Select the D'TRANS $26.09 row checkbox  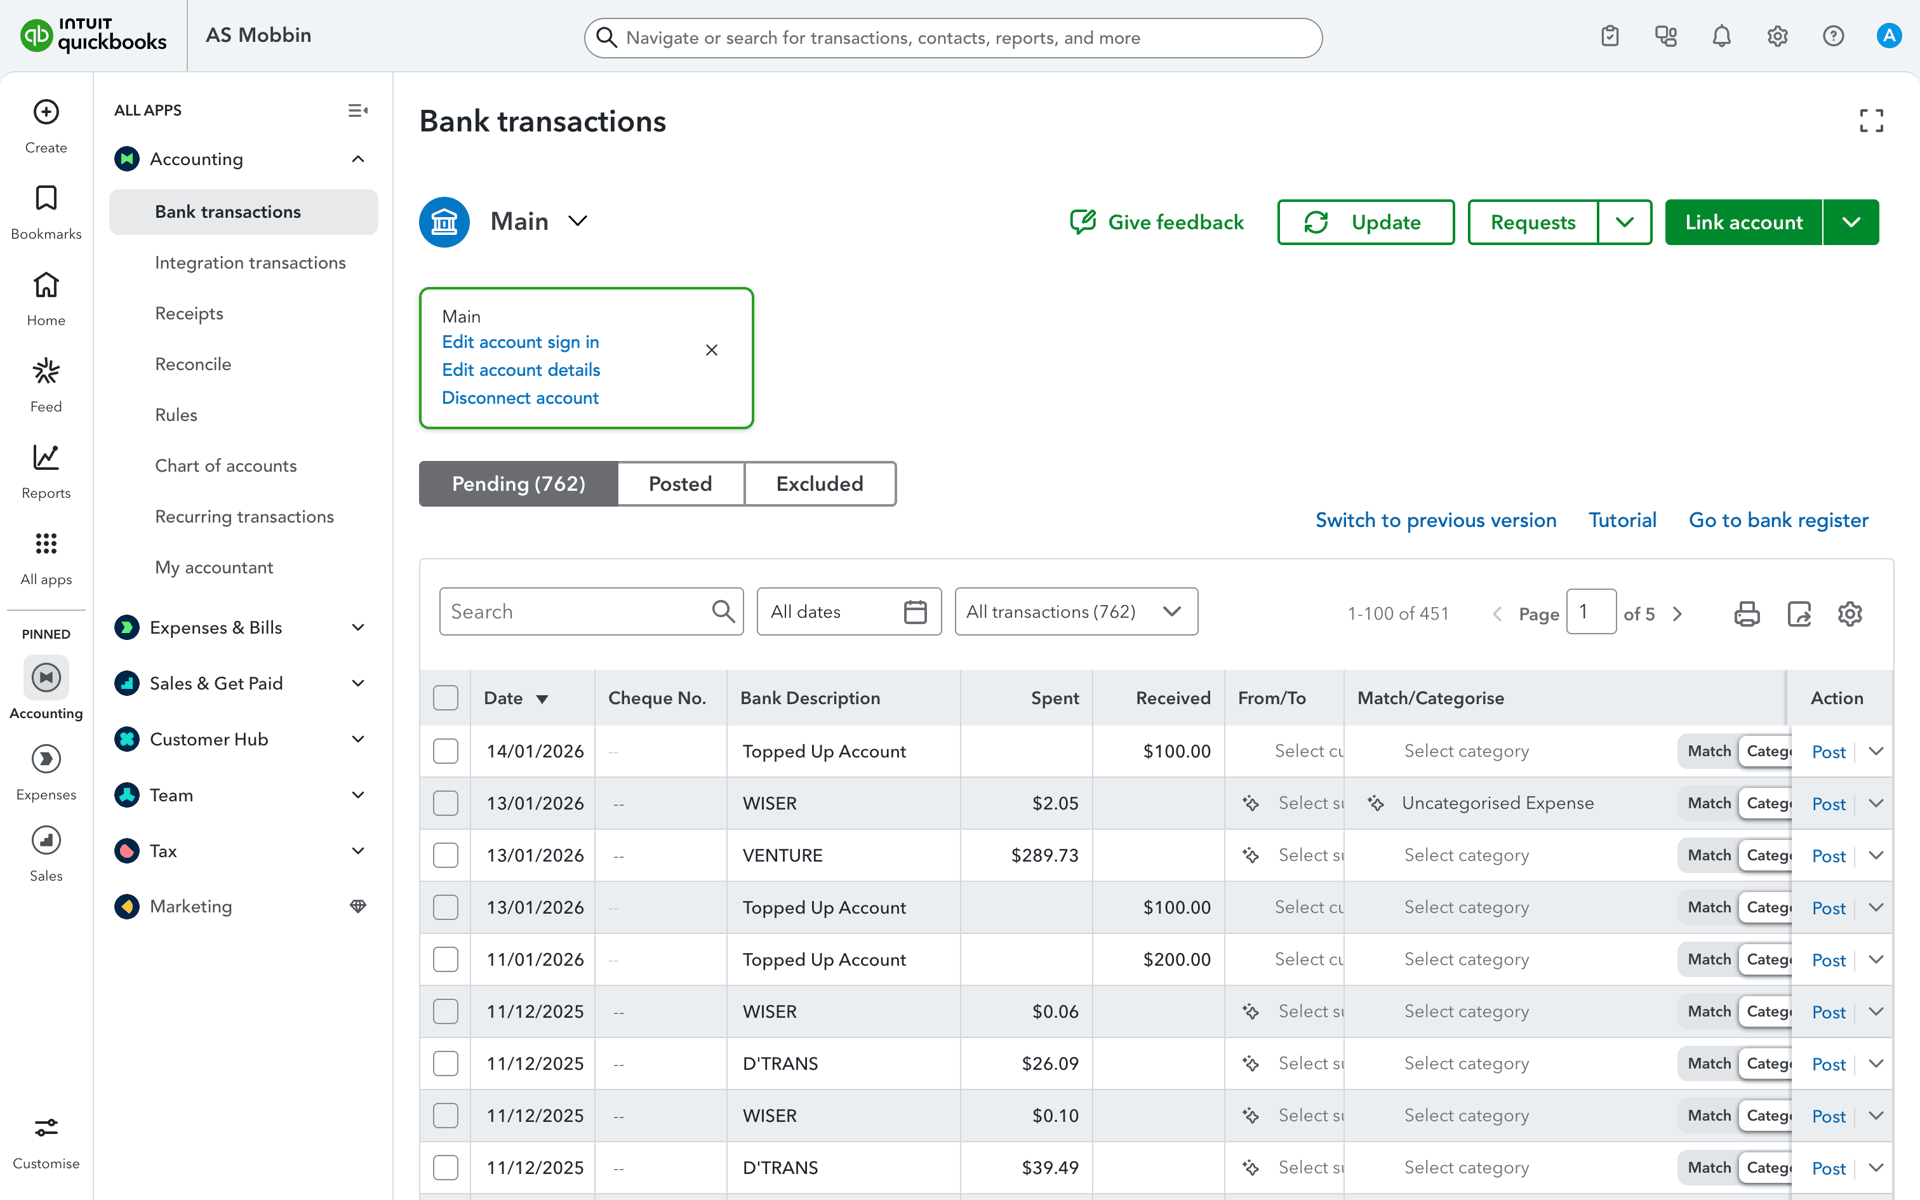[446, 1063]
